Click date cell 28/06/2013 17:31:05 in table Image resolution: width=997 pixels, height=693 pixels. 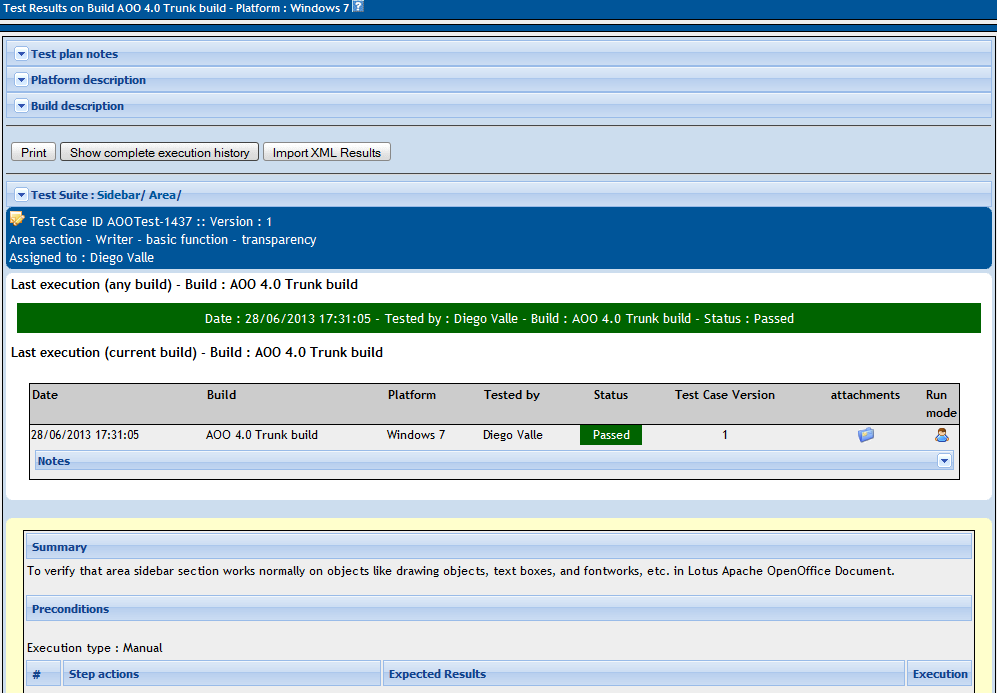pos(85,435)
